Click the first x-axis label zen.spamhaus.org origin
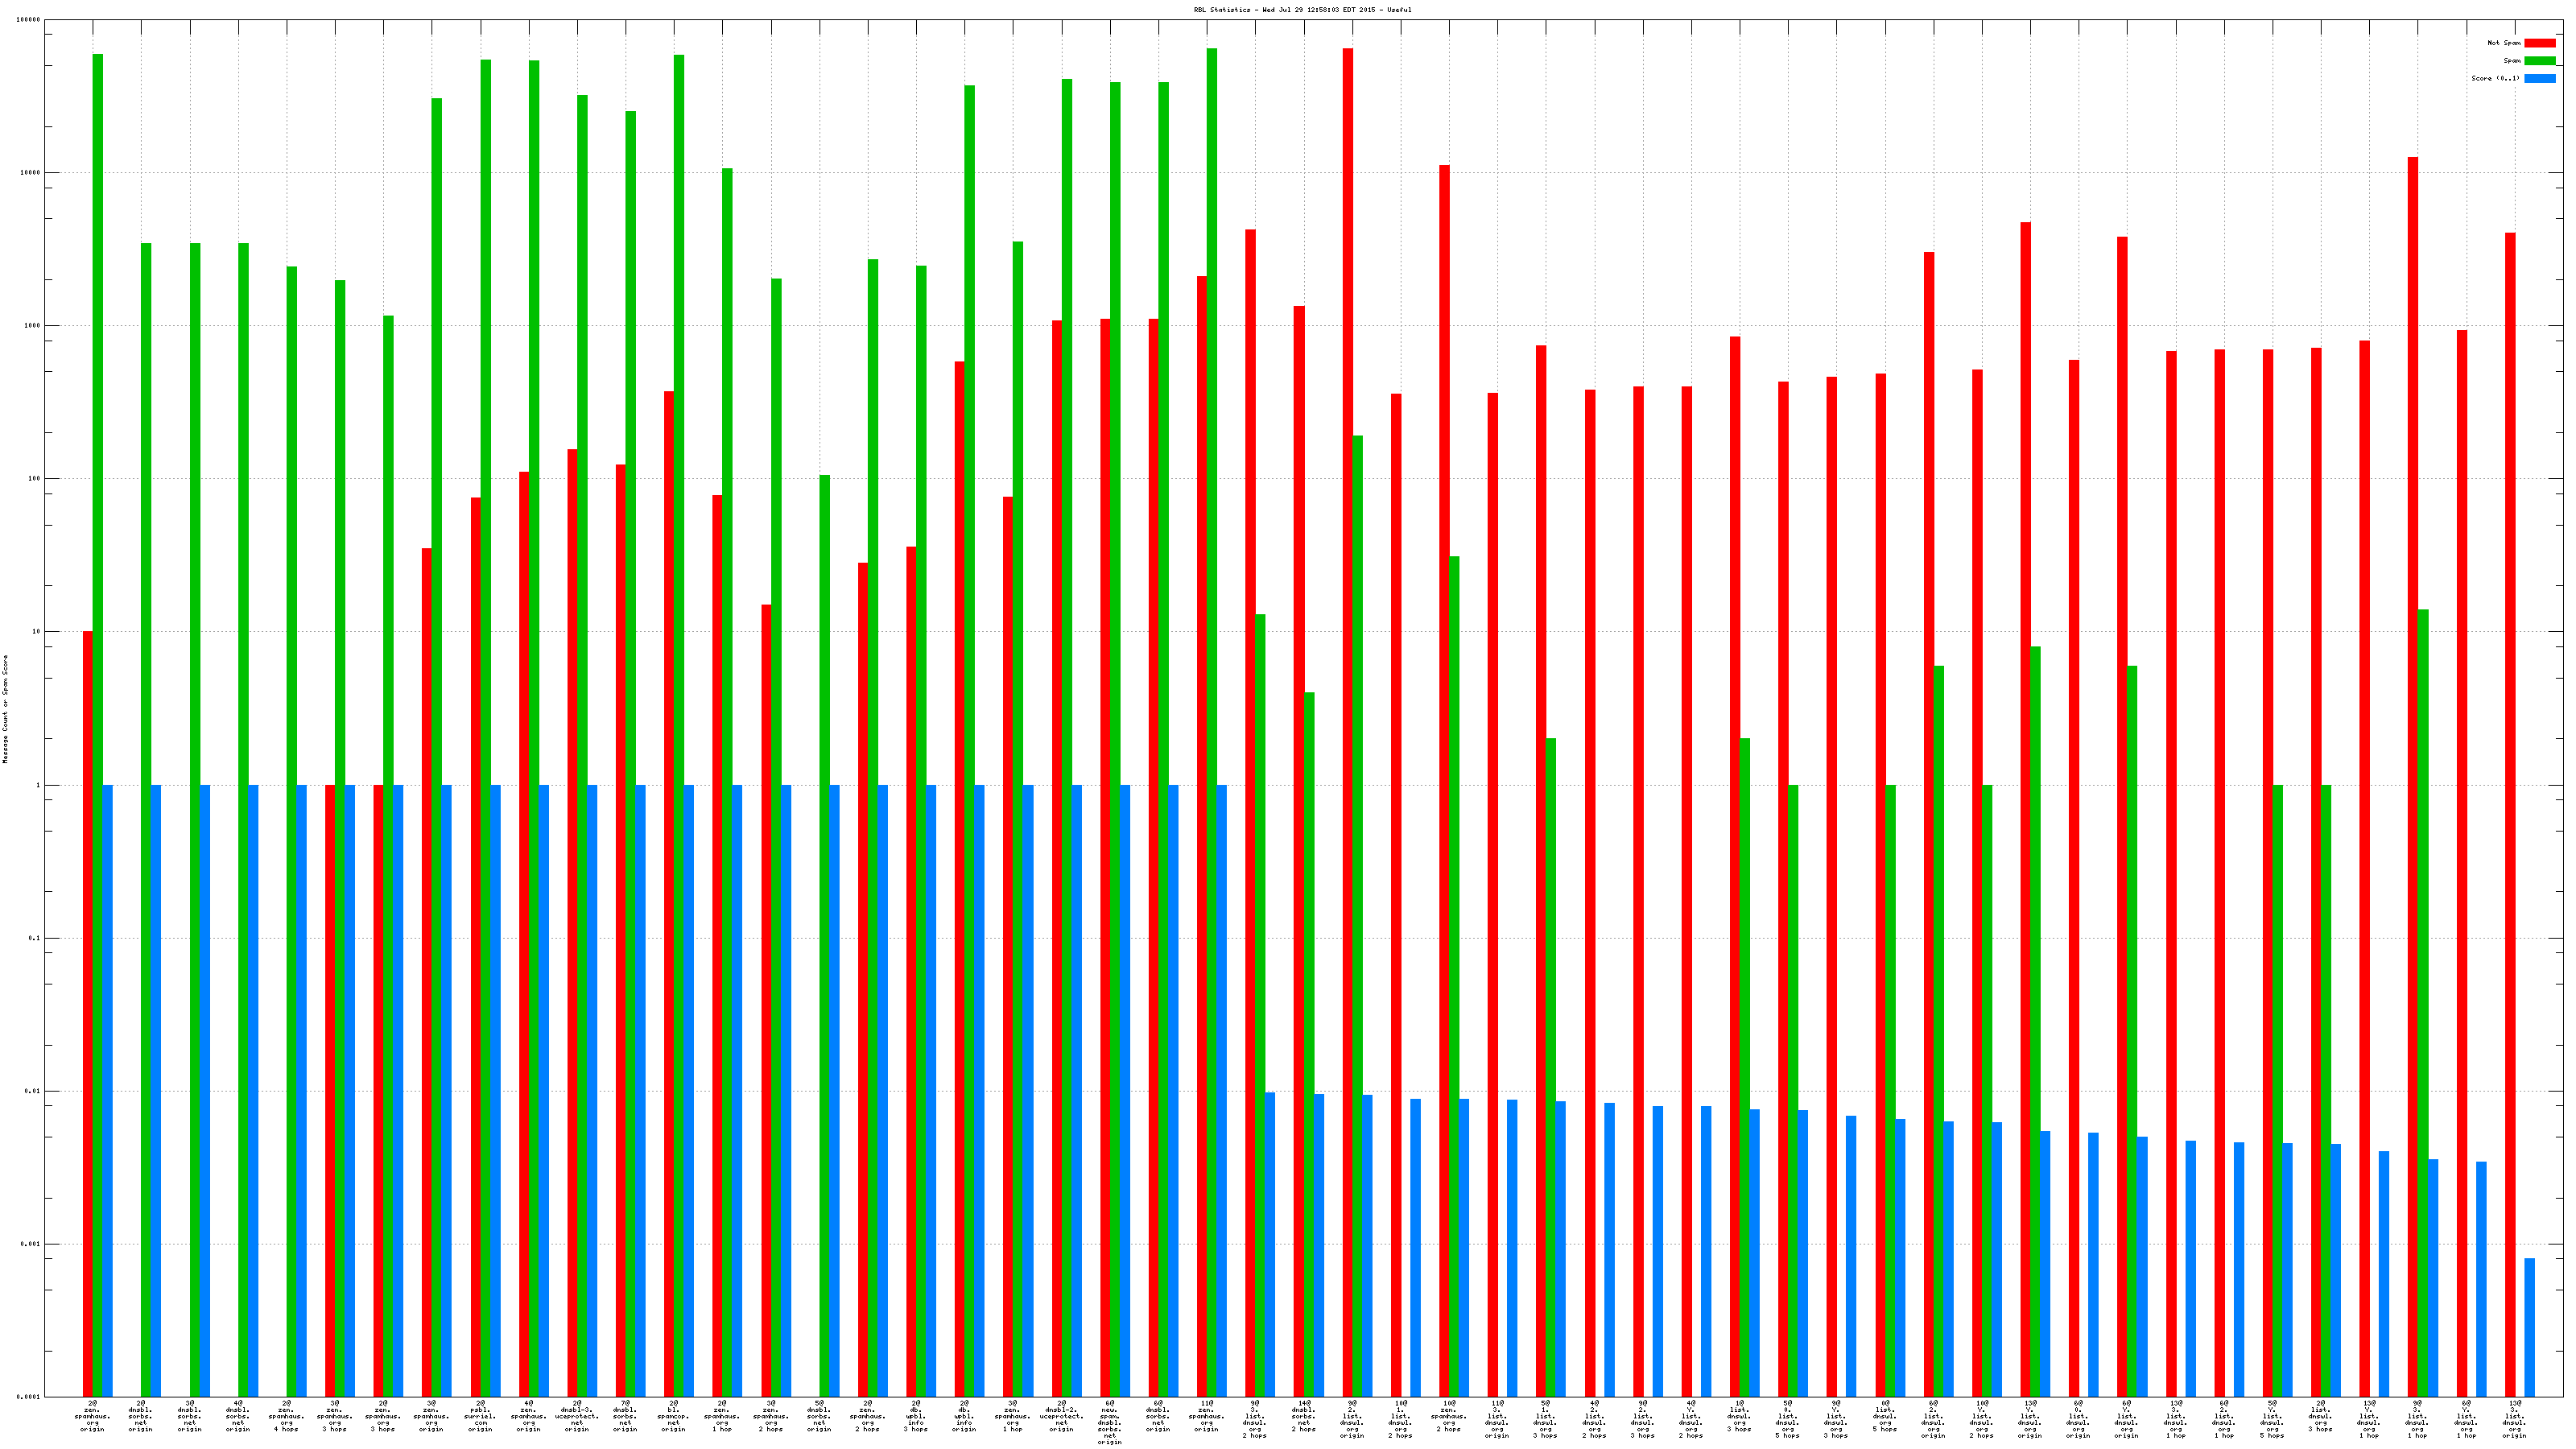Screen dimensions: 2576x1449 92,1416
